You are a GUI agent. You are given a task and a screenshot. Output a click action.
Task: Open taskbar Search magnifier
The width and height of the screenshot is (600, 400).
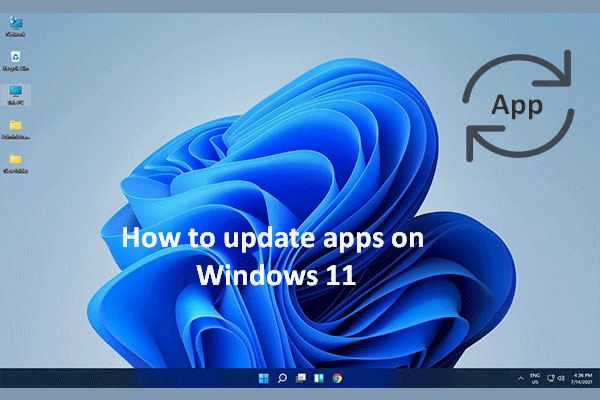point(282,378)
